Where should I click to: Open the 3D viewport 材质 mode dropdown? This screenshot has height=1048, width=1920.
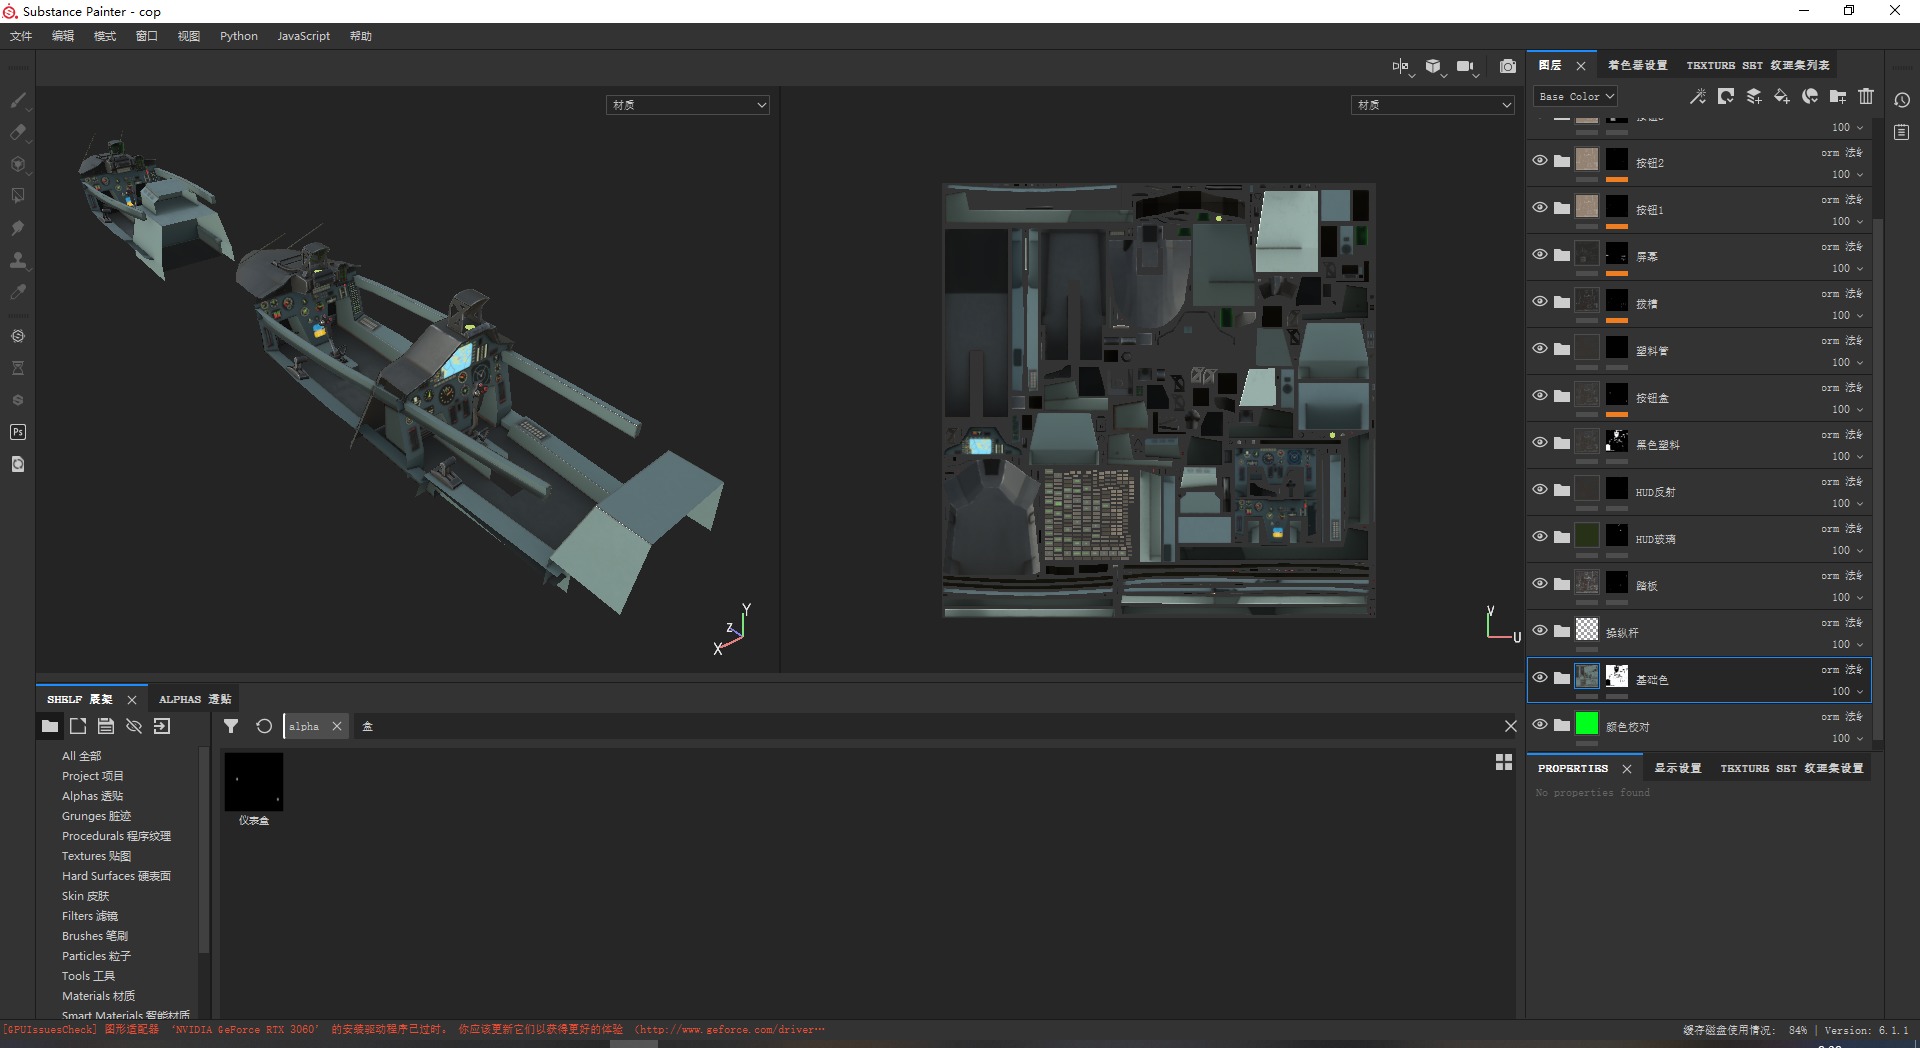tap(687, 105)
